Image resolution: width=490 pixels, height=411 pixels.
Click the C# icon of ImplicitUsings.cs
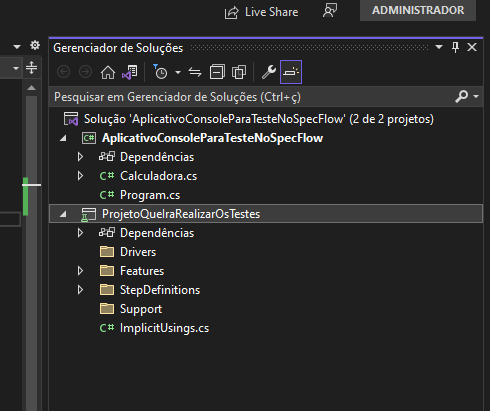(107, 328)
